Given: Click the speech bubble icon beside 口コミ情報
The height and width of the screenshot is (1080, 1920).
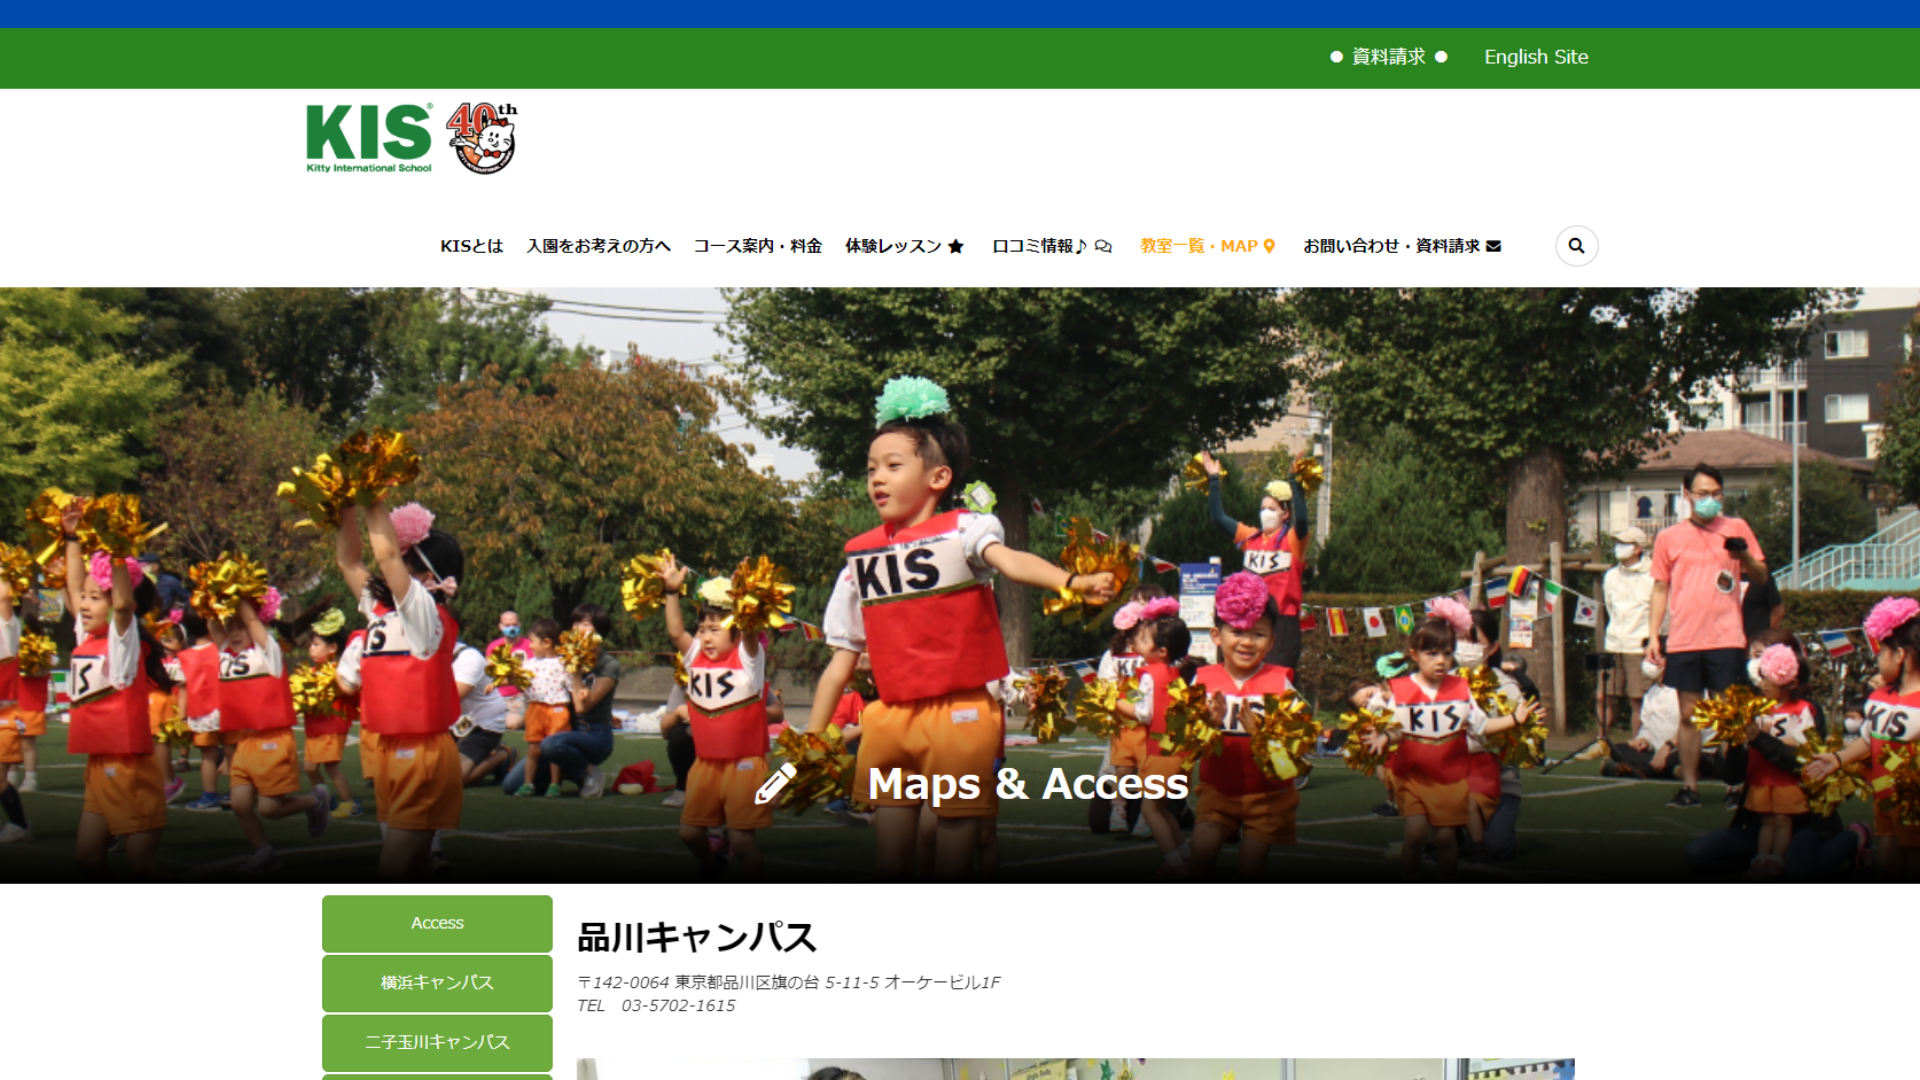Looking at the screenshot, I should click(x=1103, y=246).
